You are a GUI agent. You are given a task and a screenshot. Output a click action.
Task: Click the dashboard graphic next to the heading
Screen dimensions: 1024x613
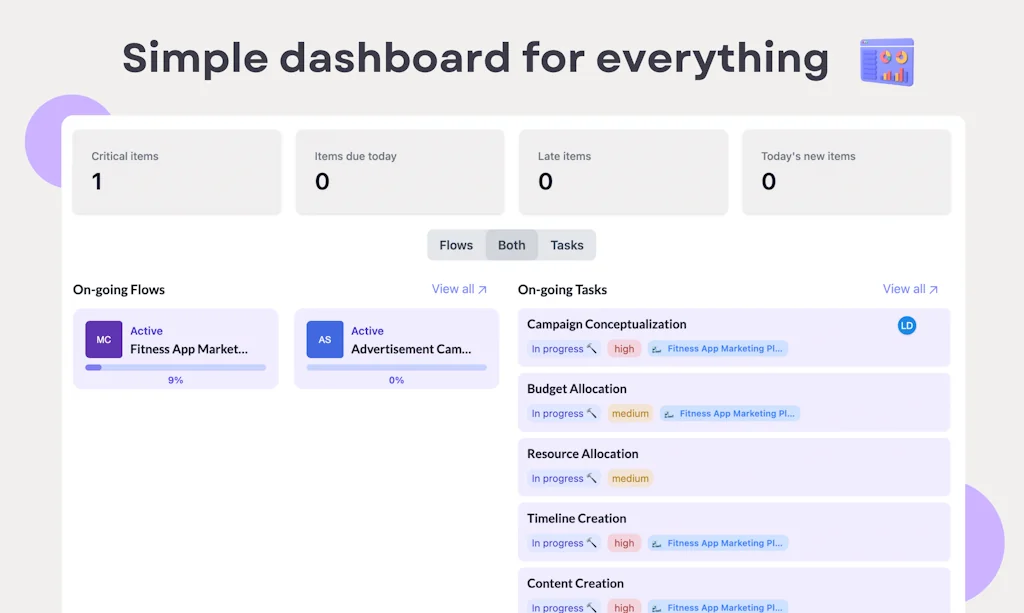(x=886, y=61)
